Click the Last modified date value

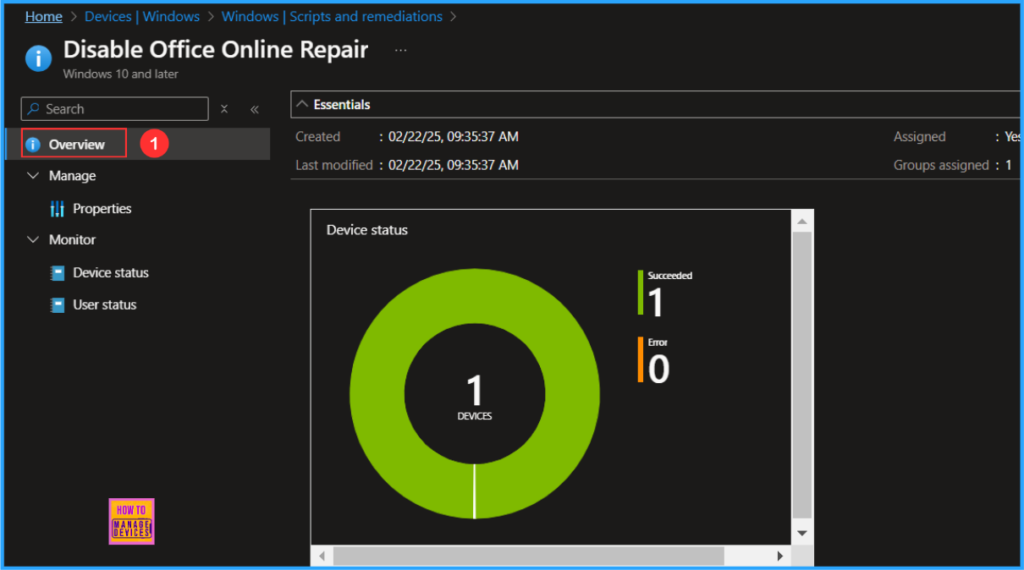coord(453,165)
